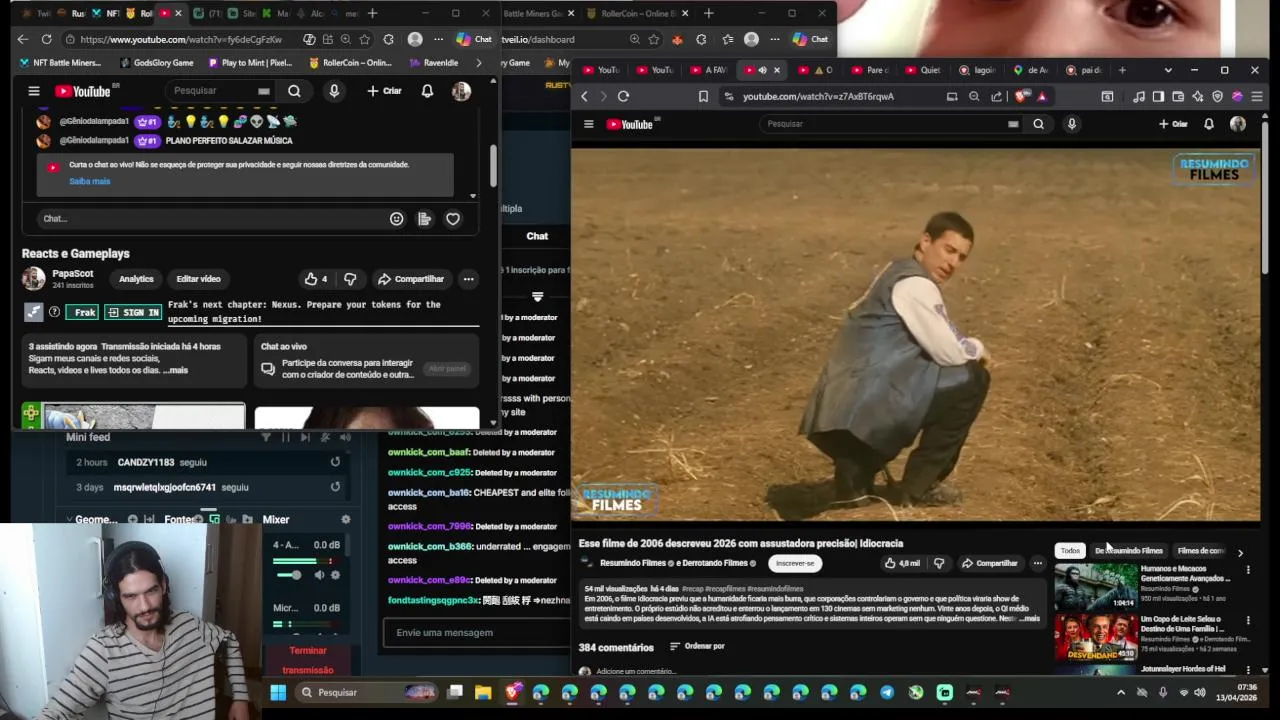Screen dimensions: 1280x720
Task: Open Ordenar por comments sort dropdown
Action: coord(697,646)
